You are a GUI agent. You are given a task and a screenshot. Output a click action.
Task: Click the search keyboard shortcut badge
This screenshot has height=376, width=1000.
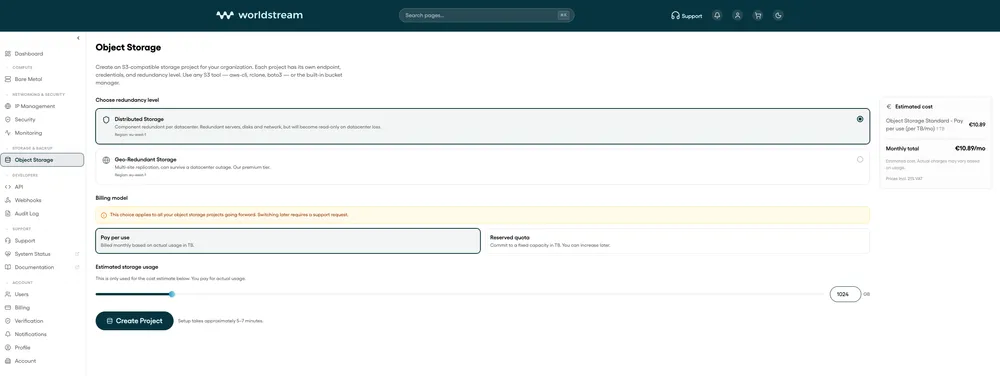pyautogui.click(x=563, y=15)
